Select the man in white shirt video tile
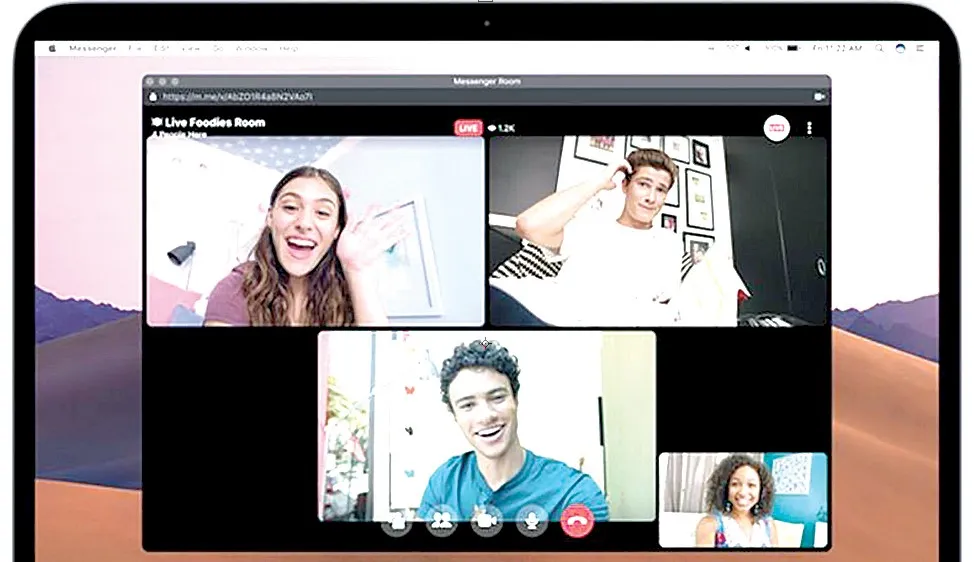The image size is (974, 562). point(658,231)
